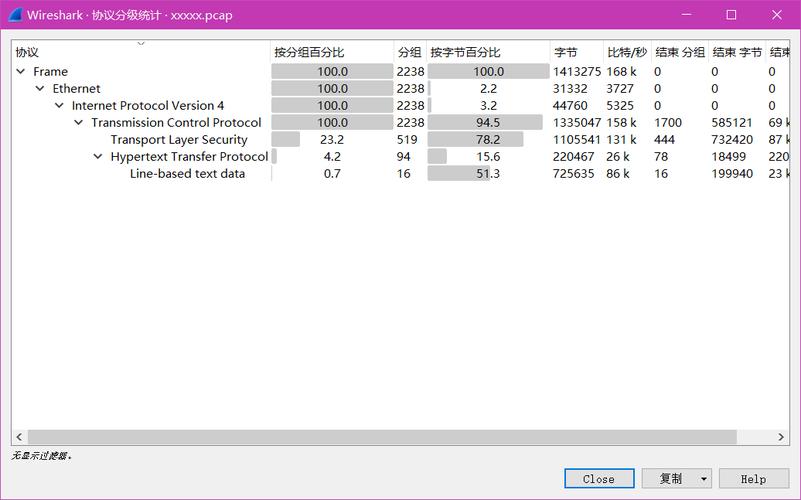Sort by the 比特/秒 column header

point(626,52)
